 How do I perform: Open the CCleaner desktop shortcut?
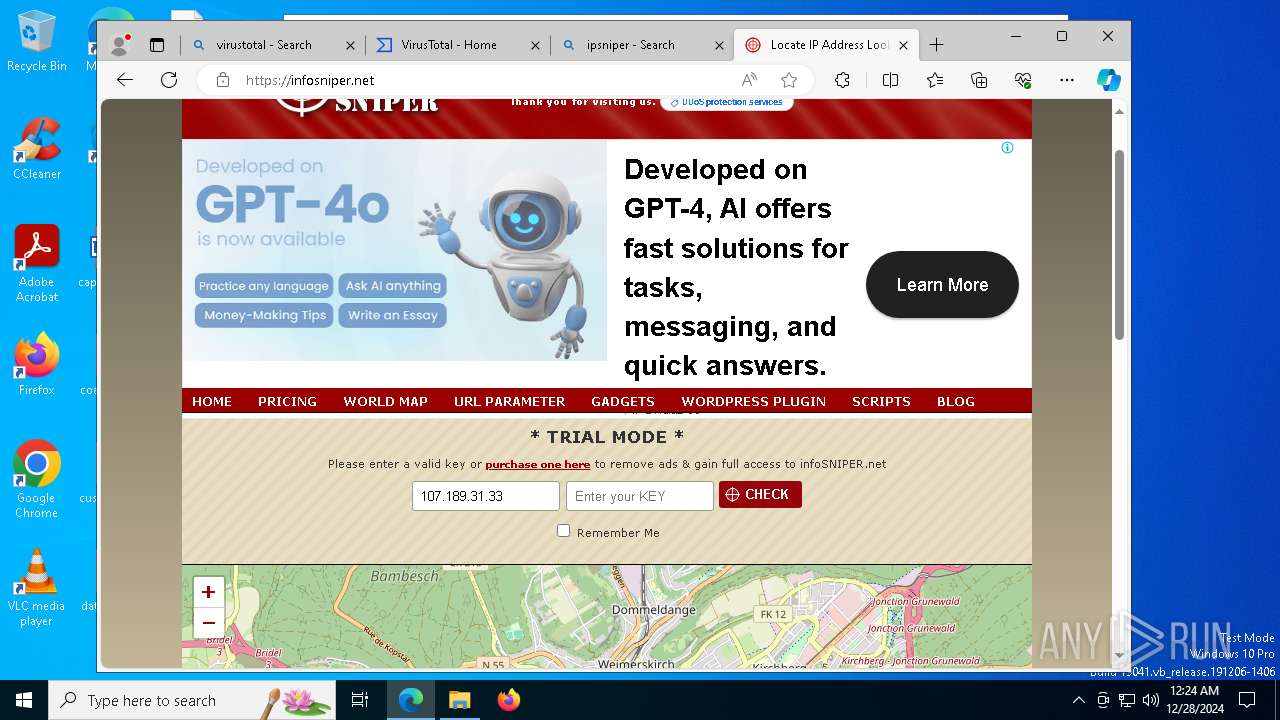click(x=37, y=149)
